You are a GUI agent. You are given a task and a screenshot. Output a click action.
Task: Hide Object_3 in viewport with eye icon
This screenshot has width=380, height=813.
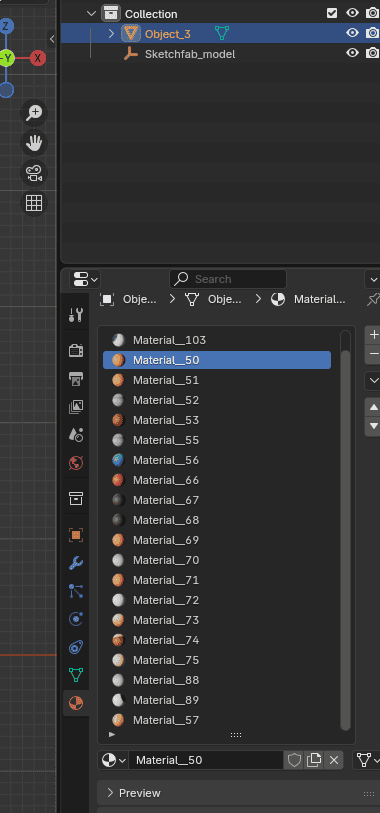353,33
